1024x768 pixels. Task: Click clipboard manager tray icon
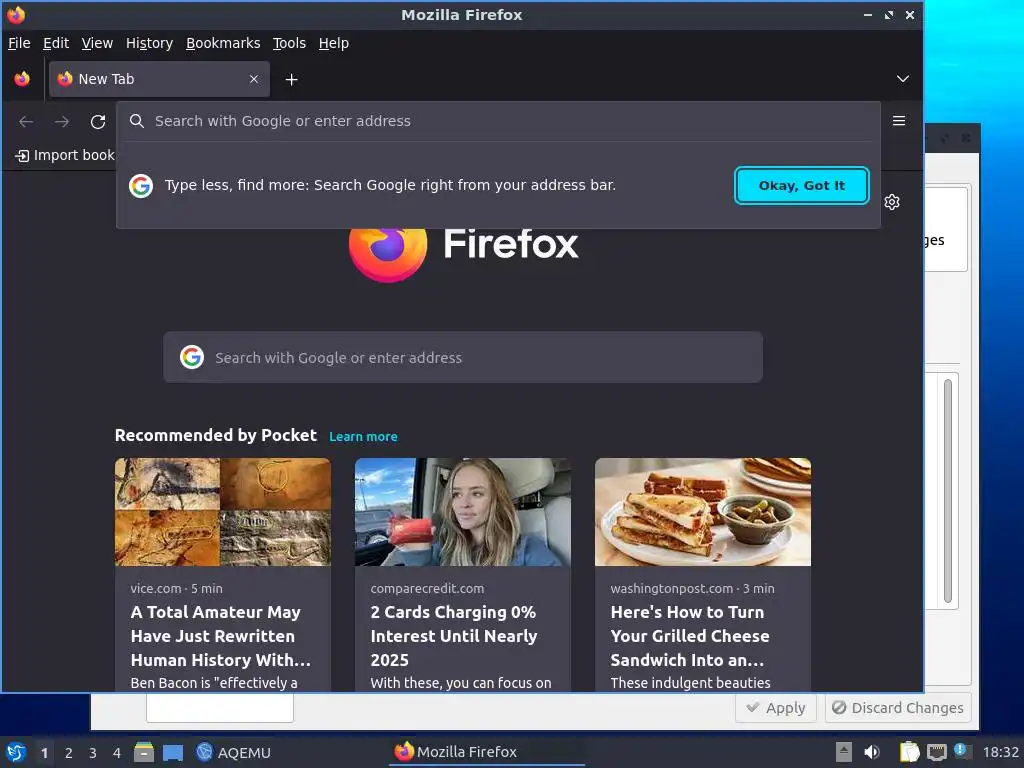(909, 752)
